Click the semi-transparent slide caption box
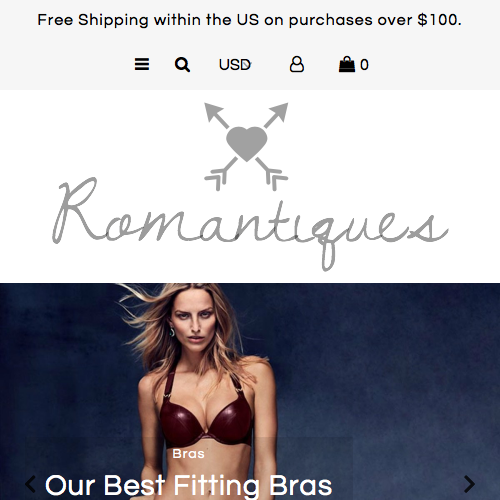 coord(188,468)
